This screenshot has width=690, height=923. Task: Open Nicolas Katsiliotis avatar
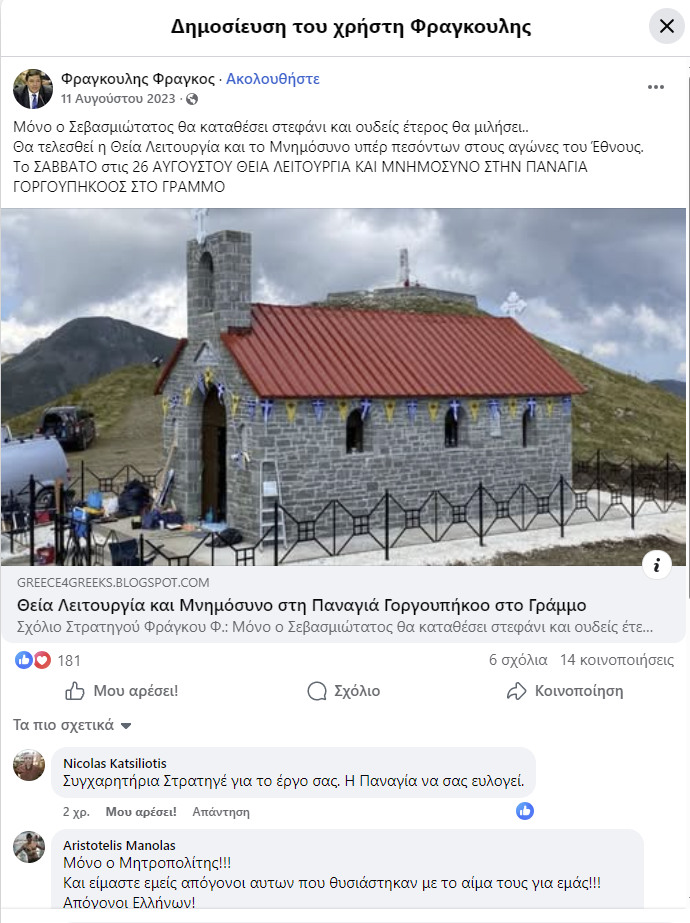29,765
